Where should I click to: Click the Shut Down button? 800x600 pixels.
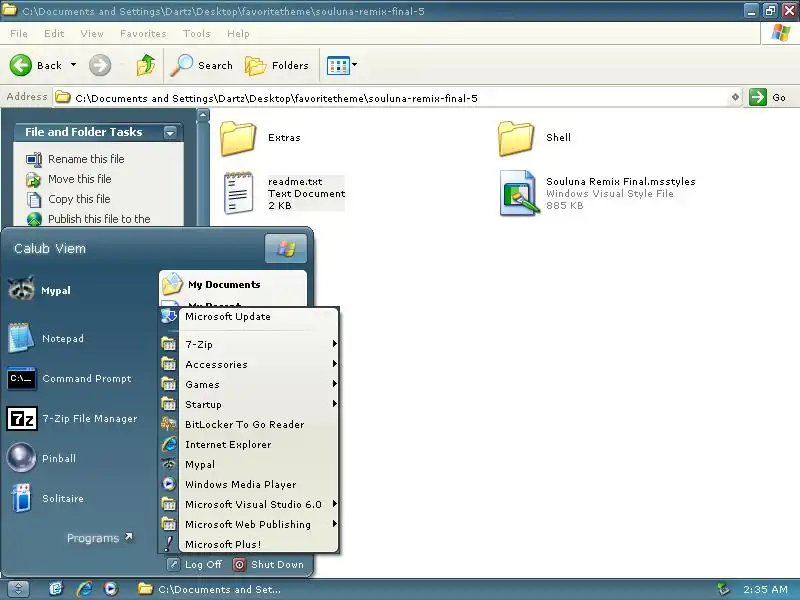(x=268, y=564)
